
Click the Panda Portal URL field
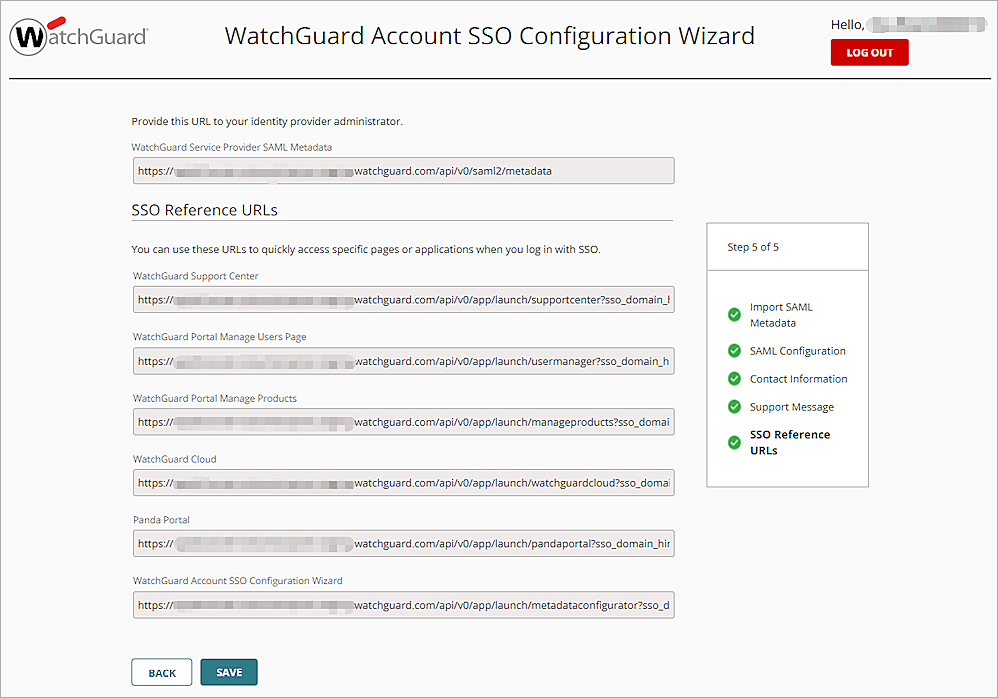coord(403,543)
